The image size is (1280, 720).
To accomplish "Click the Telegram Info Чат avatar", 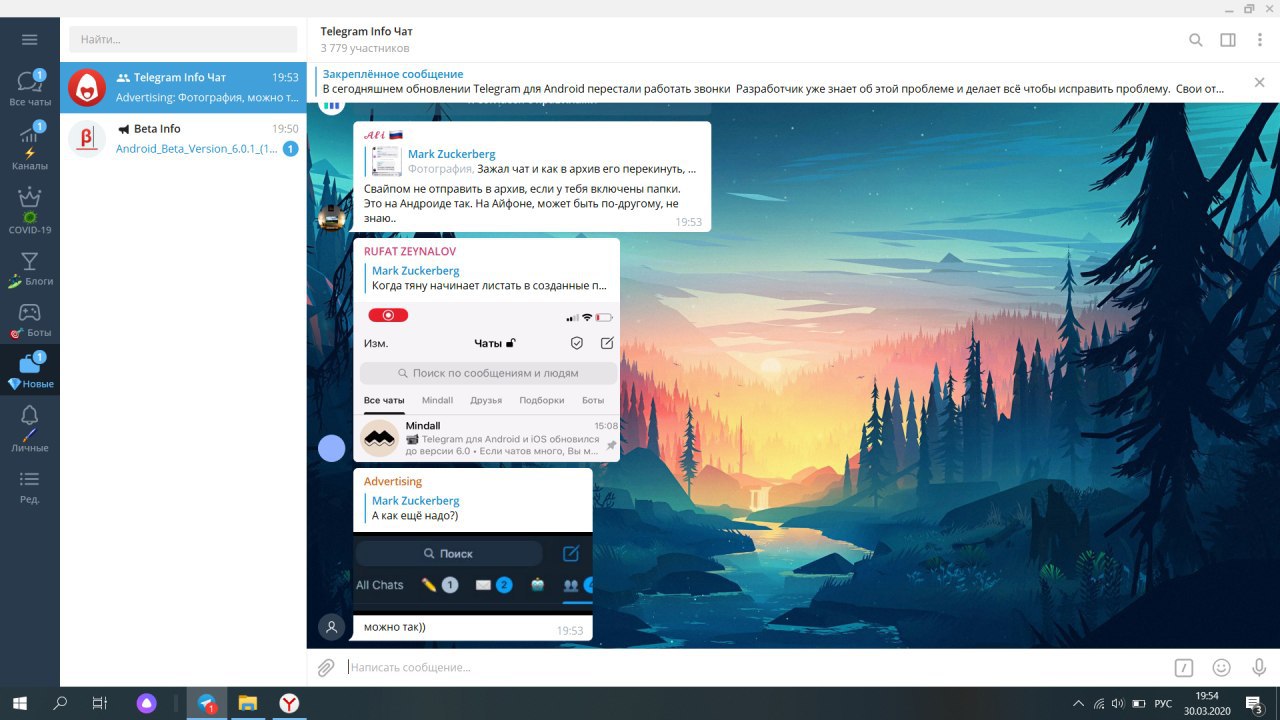I will [x=87, y=88].
